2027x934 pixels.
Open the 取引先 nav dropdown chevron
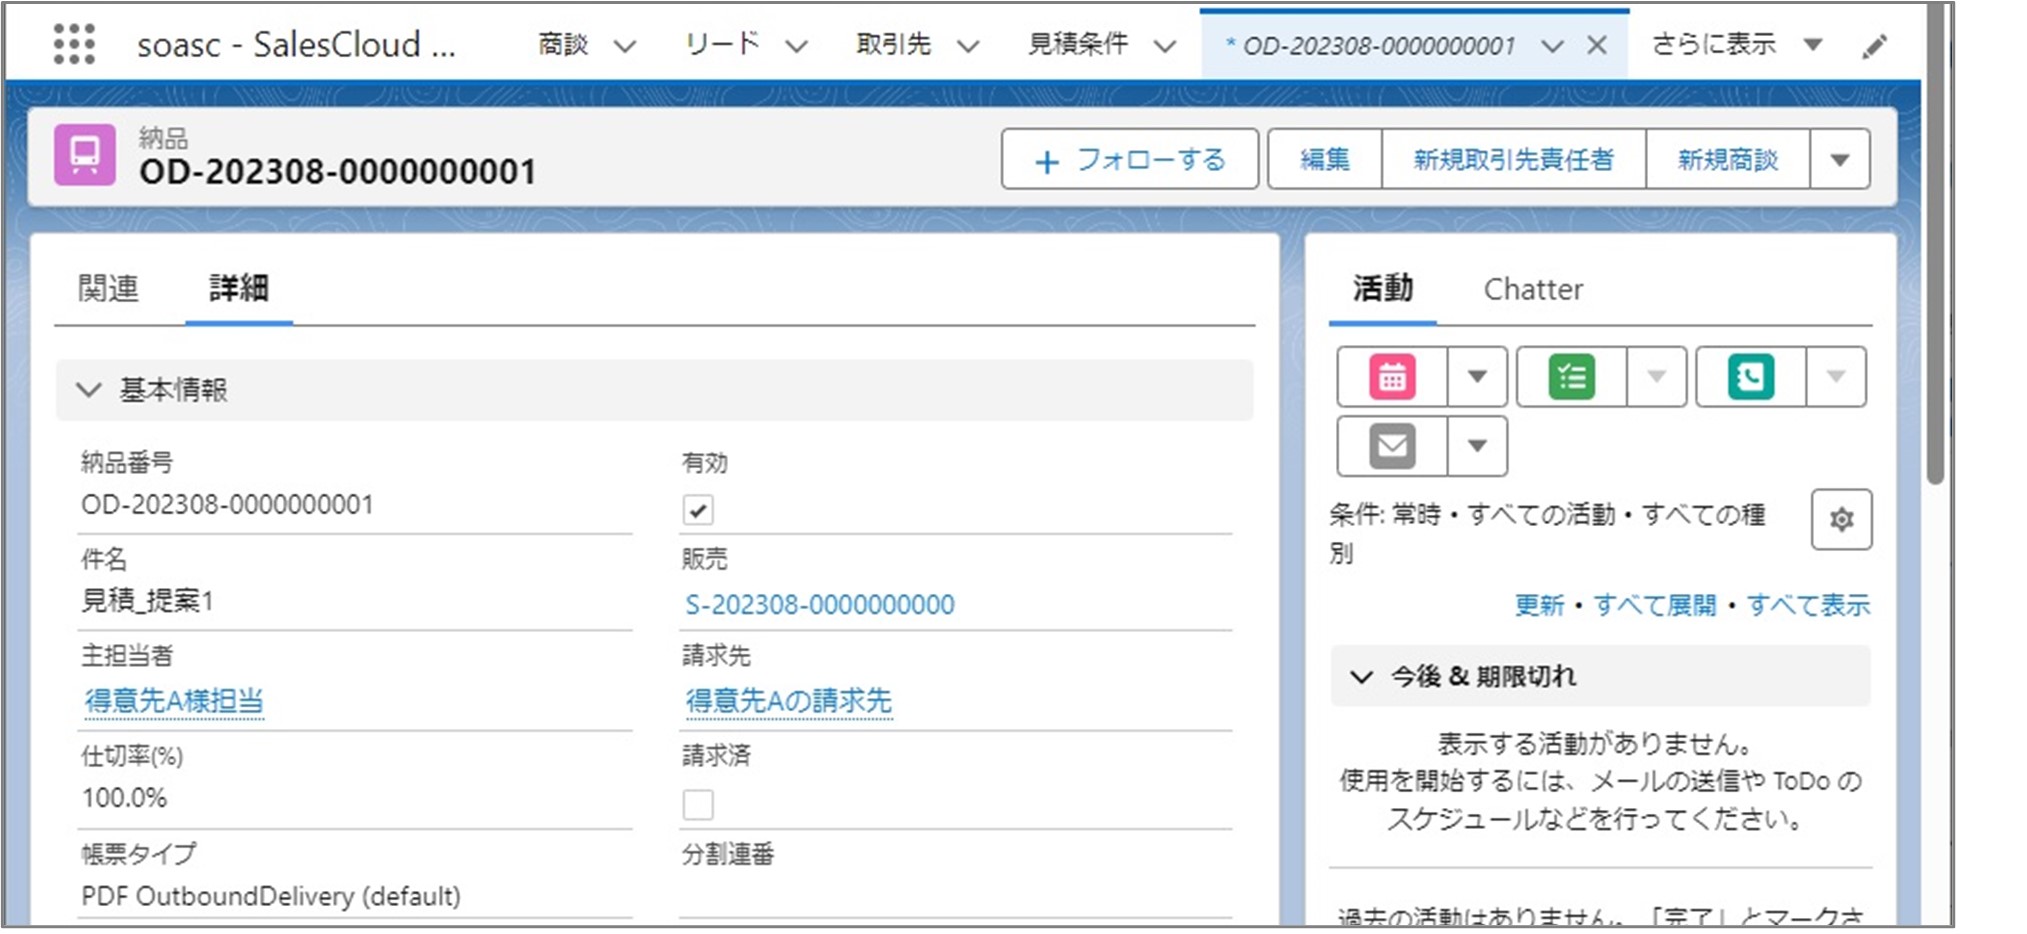click(x=967, y=46)
